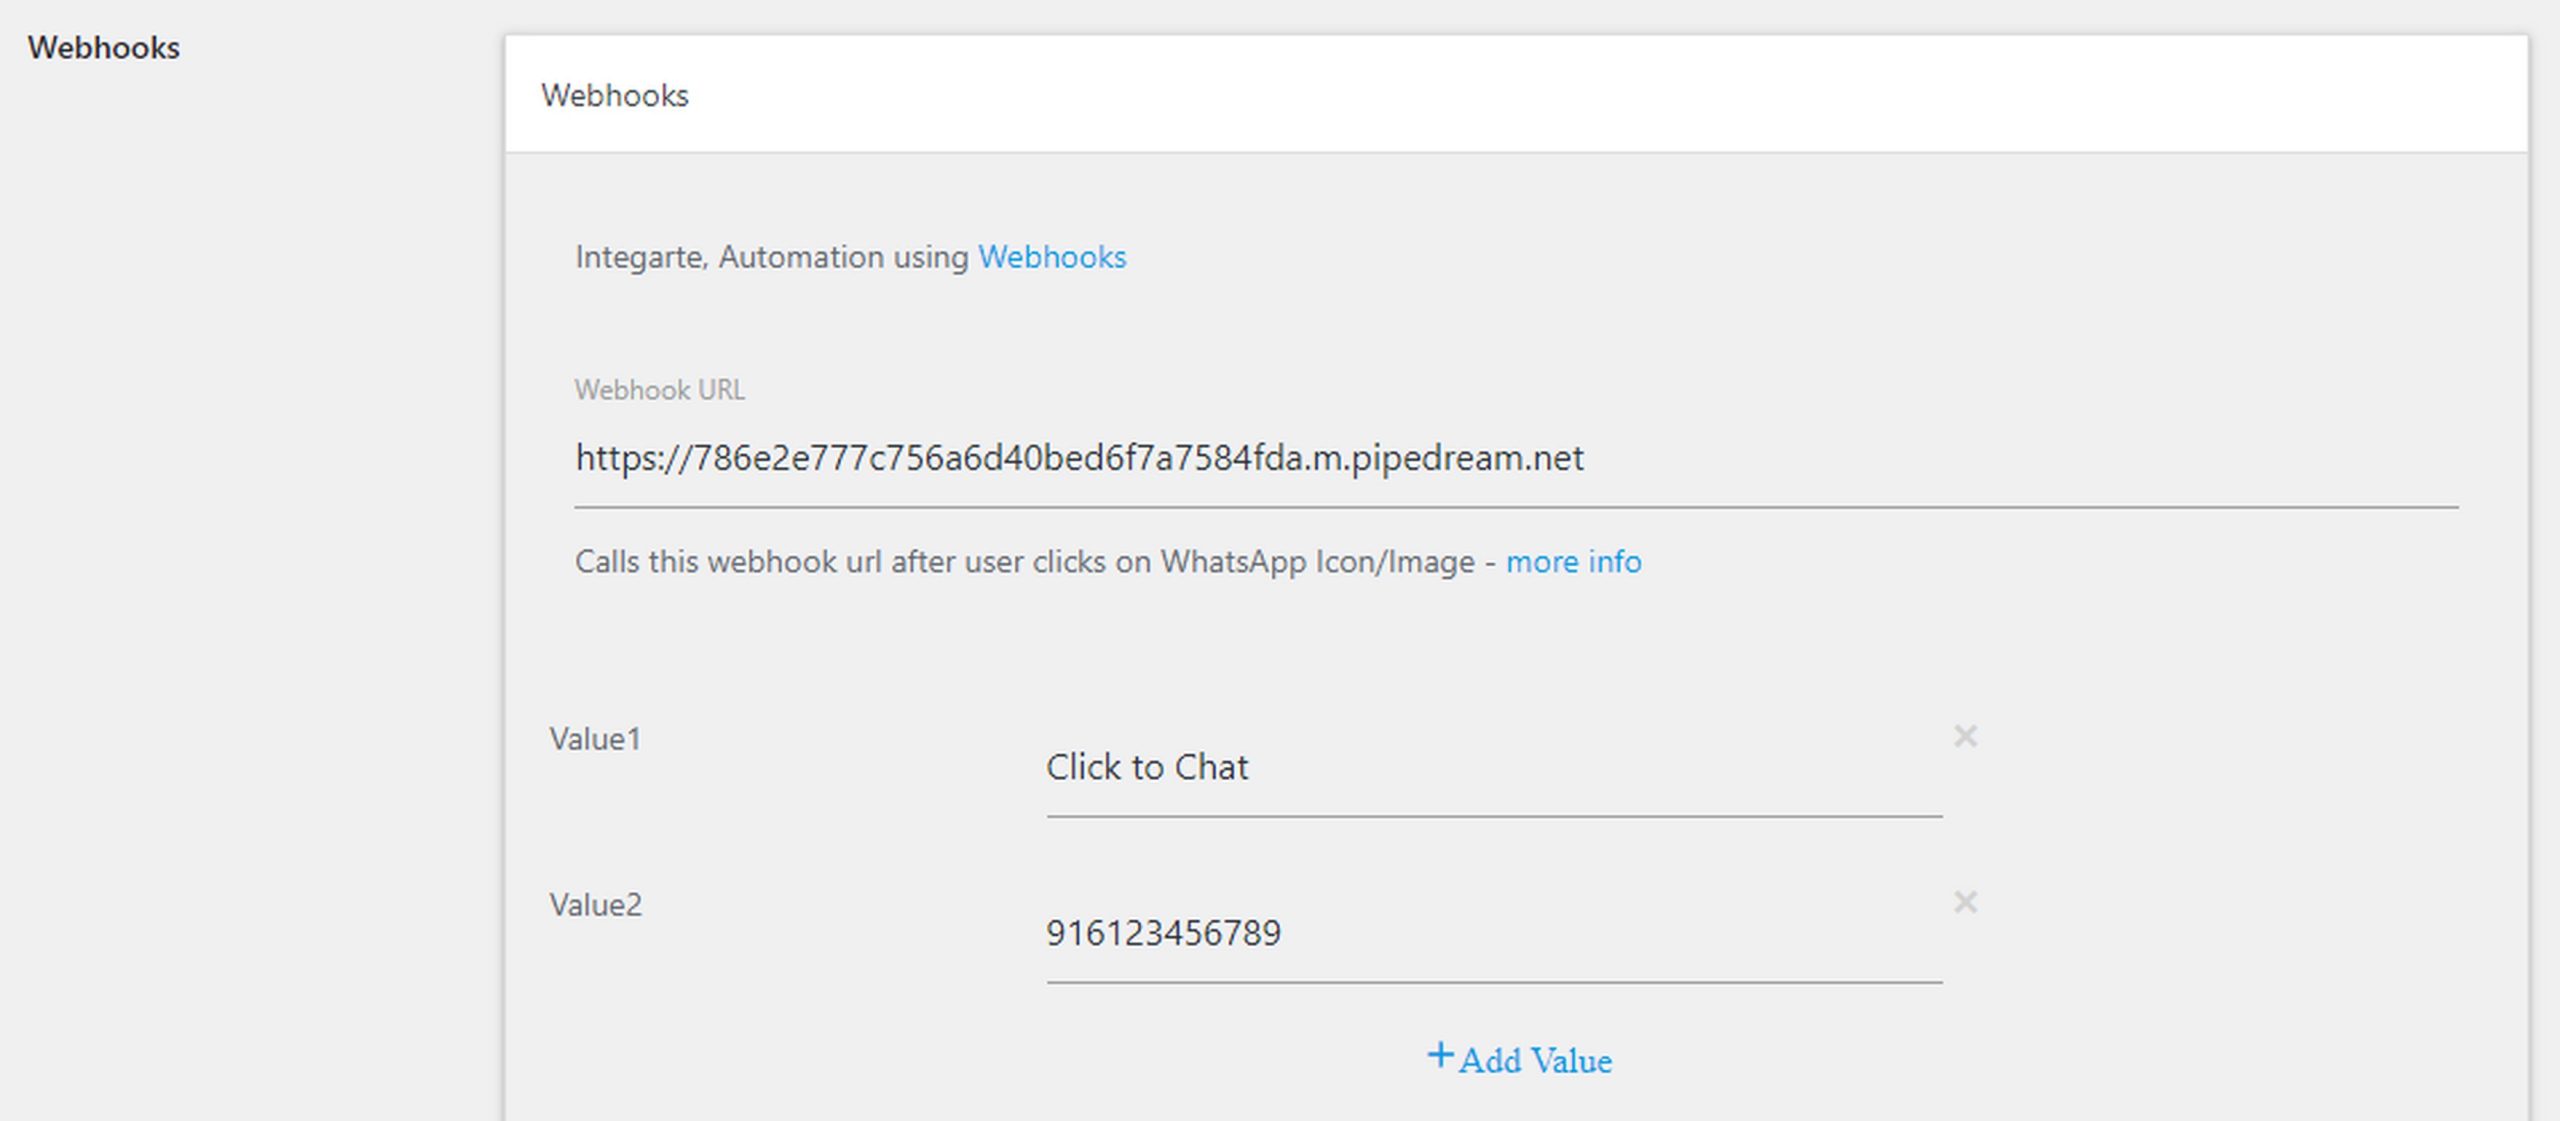Click the '+ Add Value' link

(1519, 1059)
